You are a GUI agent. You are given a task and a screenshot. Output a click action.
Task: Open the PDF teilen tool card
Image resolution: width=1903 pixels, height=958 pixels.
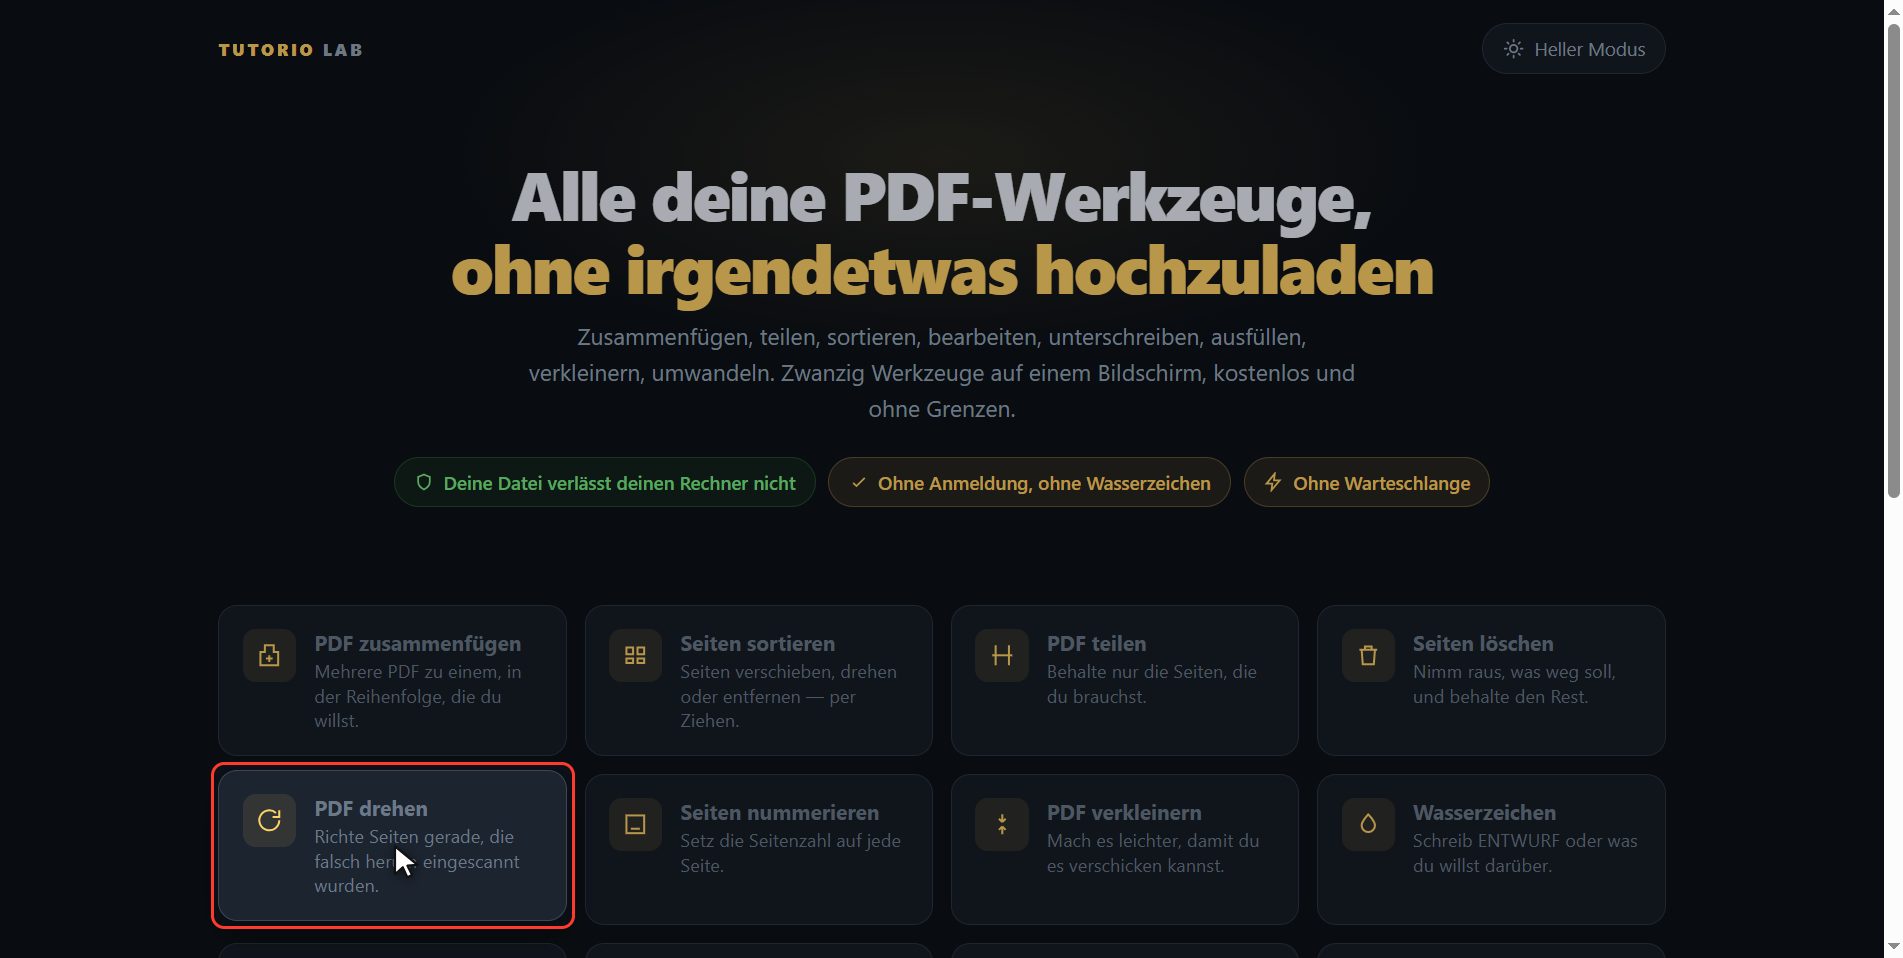click(1124, 680)
